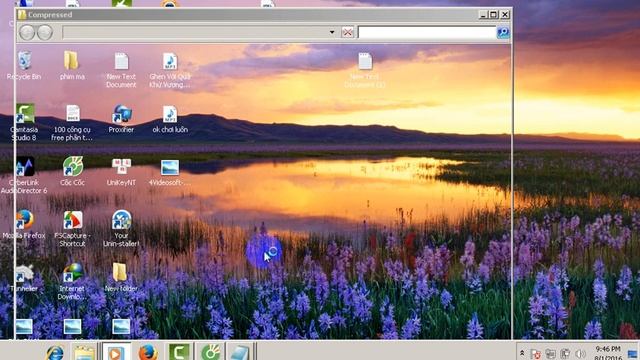Screen dimensions: 640x360
Task: Launch the Cốc Cốc browser shortcut
Action: [73, 171]
